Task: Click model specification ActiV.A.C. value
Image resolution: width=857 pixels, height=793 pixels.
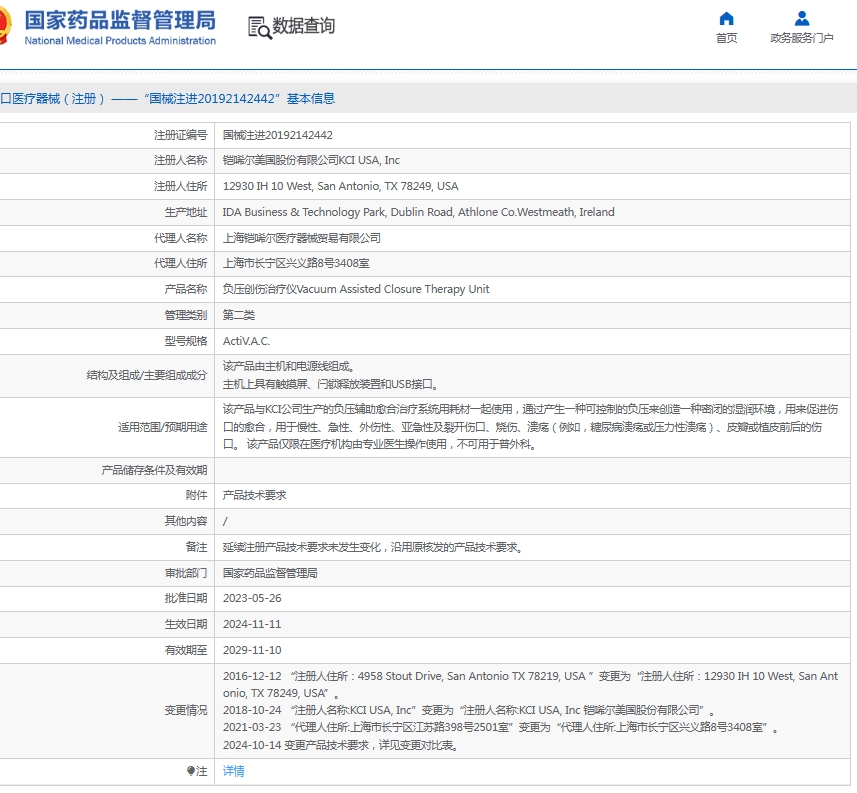Action: [246, 341]
